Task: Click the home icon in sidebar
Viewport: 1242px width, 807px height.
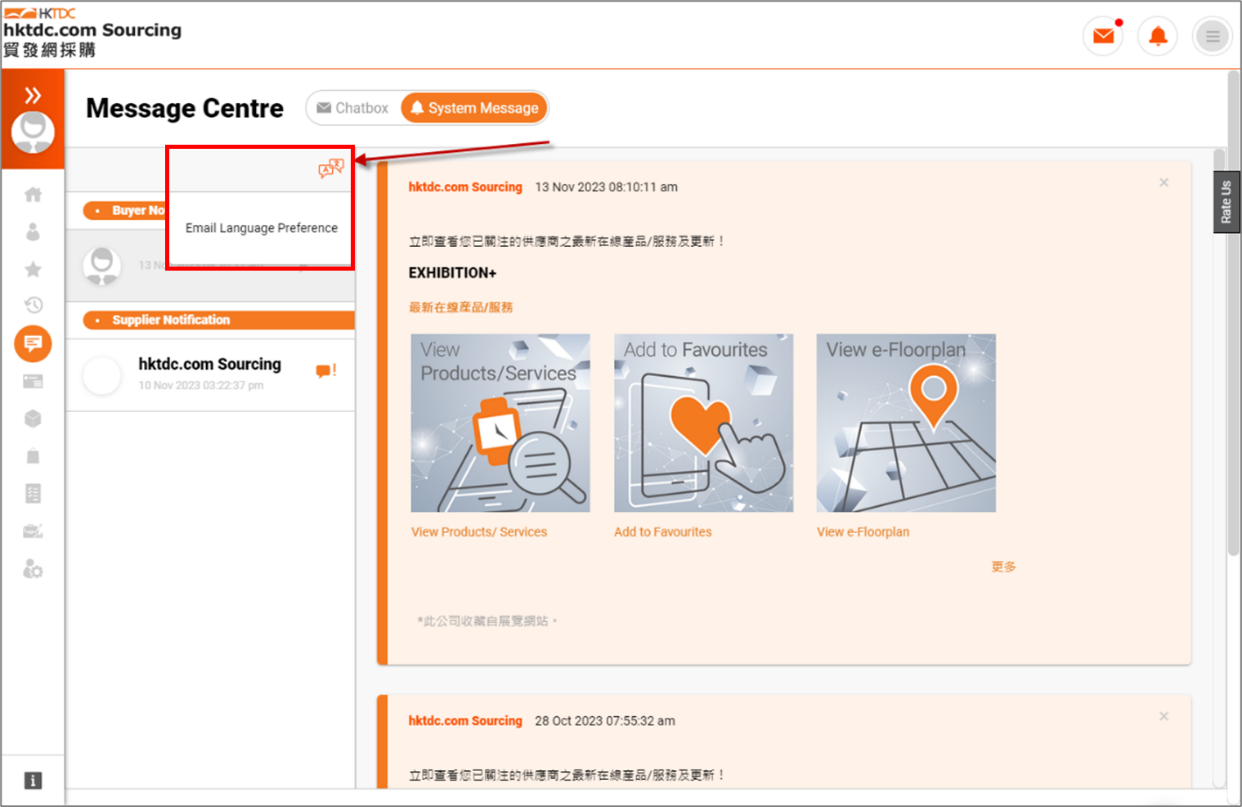Action: tap(33, 195)
